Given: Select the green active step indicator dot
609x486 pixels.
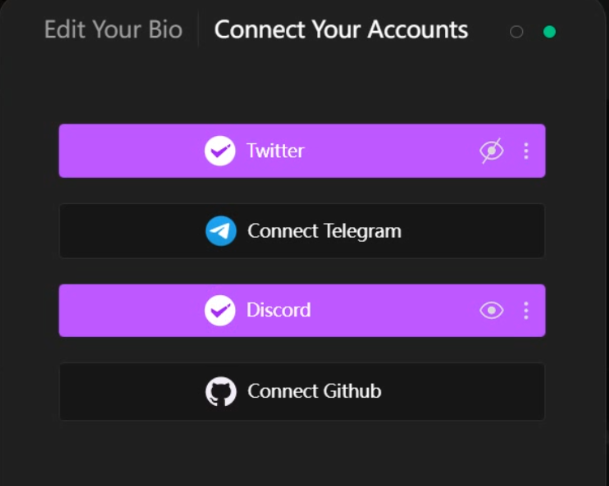Looking at the screenshot, I should pyautogui.click(x=549, y=32).
